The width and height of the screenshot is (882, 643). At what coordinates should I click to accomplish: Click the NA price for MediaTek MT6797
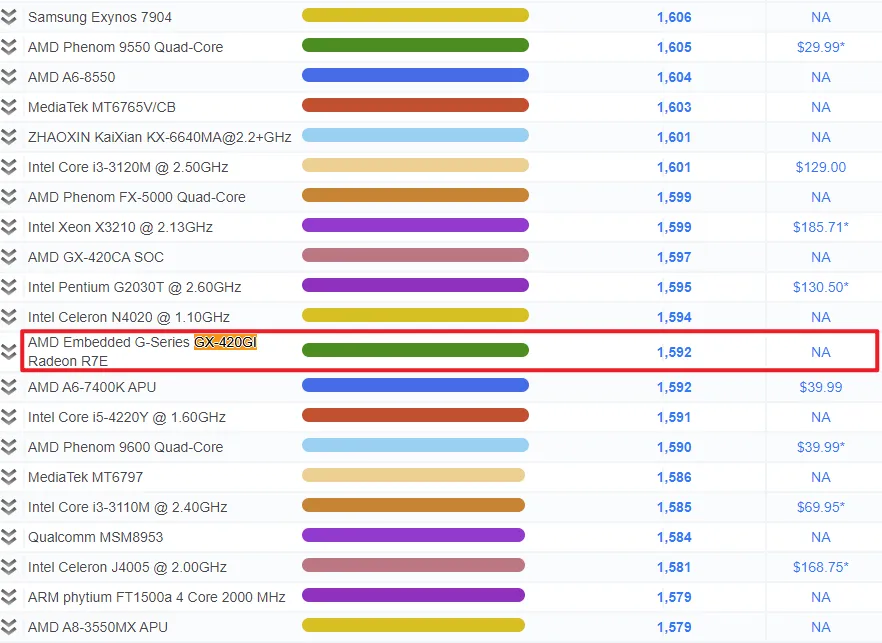[x=820, y=477]
